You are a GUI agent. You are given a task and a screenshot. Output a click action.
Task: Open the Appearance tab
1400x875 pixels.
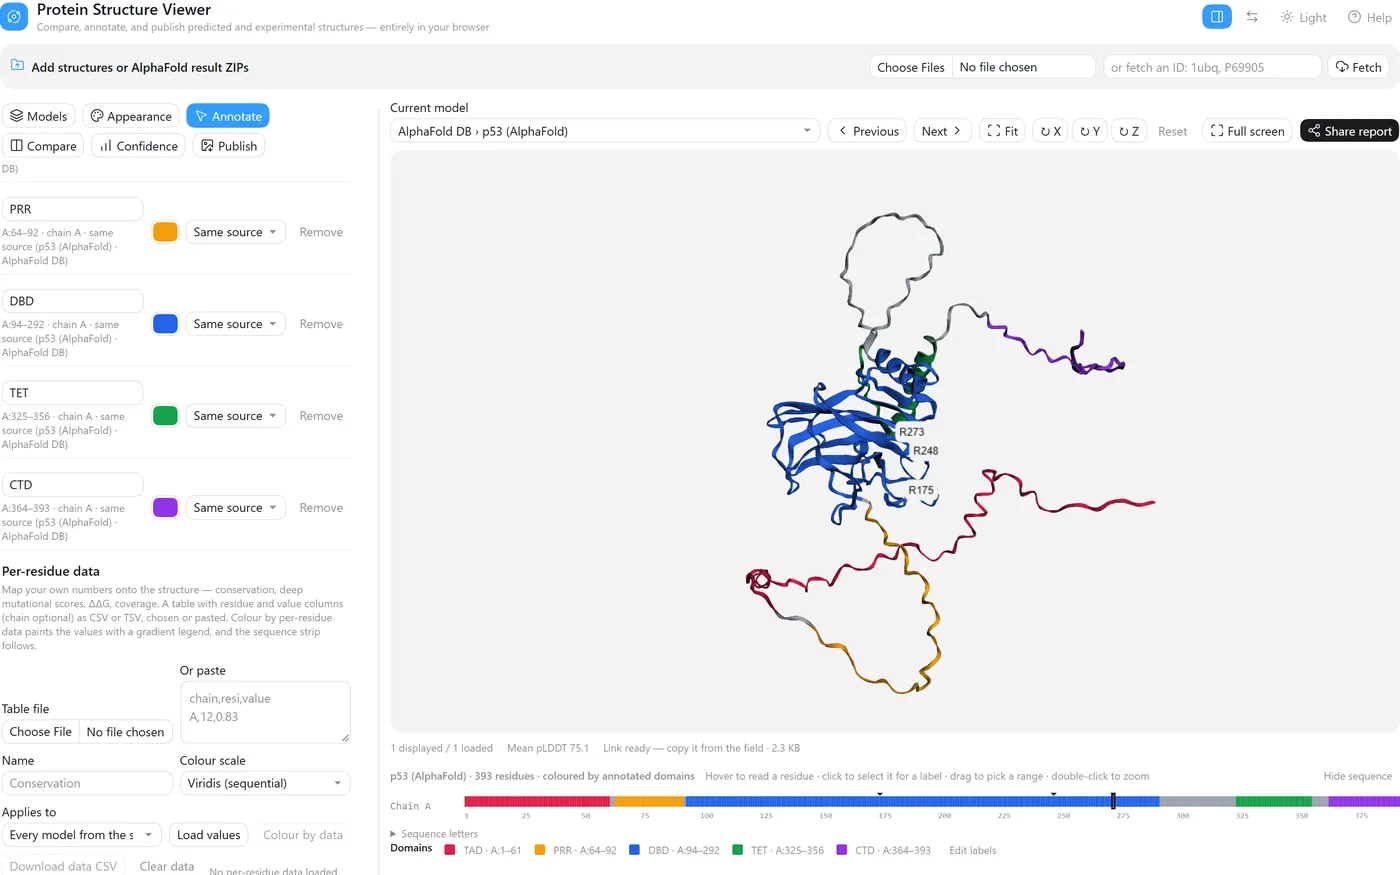pos(131,116)
